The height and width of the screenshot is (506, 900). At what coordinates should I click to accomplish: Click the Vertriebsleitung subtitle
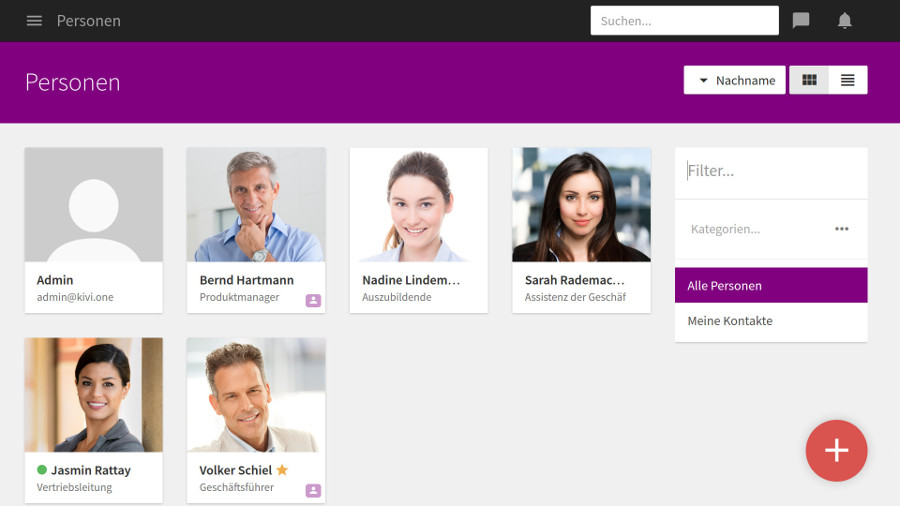click(x=75, y=487)
